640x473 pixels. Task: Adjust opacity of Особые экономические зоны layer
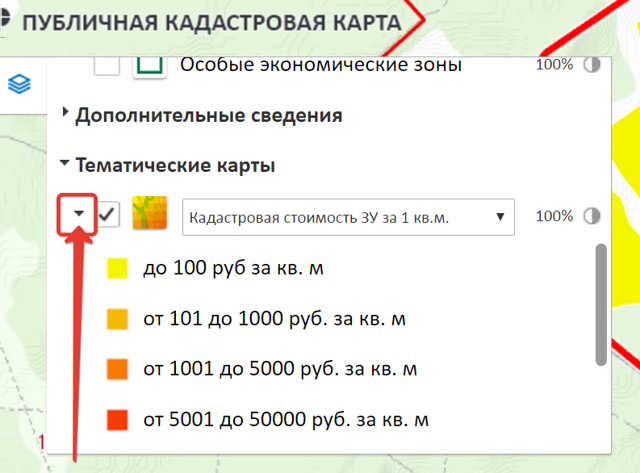pos(591,64)
